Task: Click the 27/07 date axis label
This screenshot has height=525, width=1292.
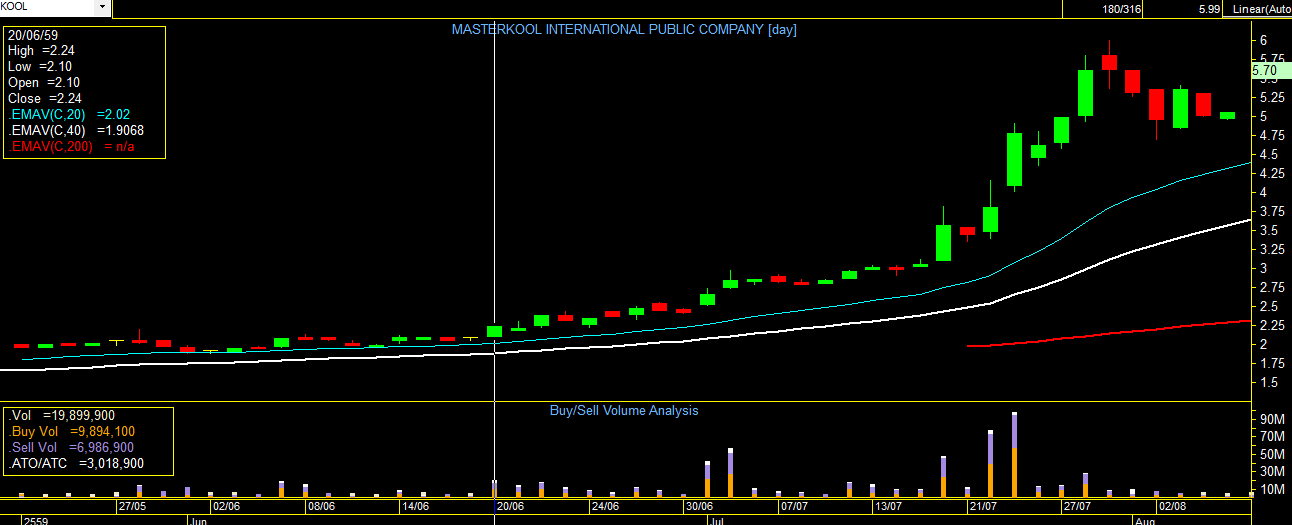Action: (x=1077, y=507)
